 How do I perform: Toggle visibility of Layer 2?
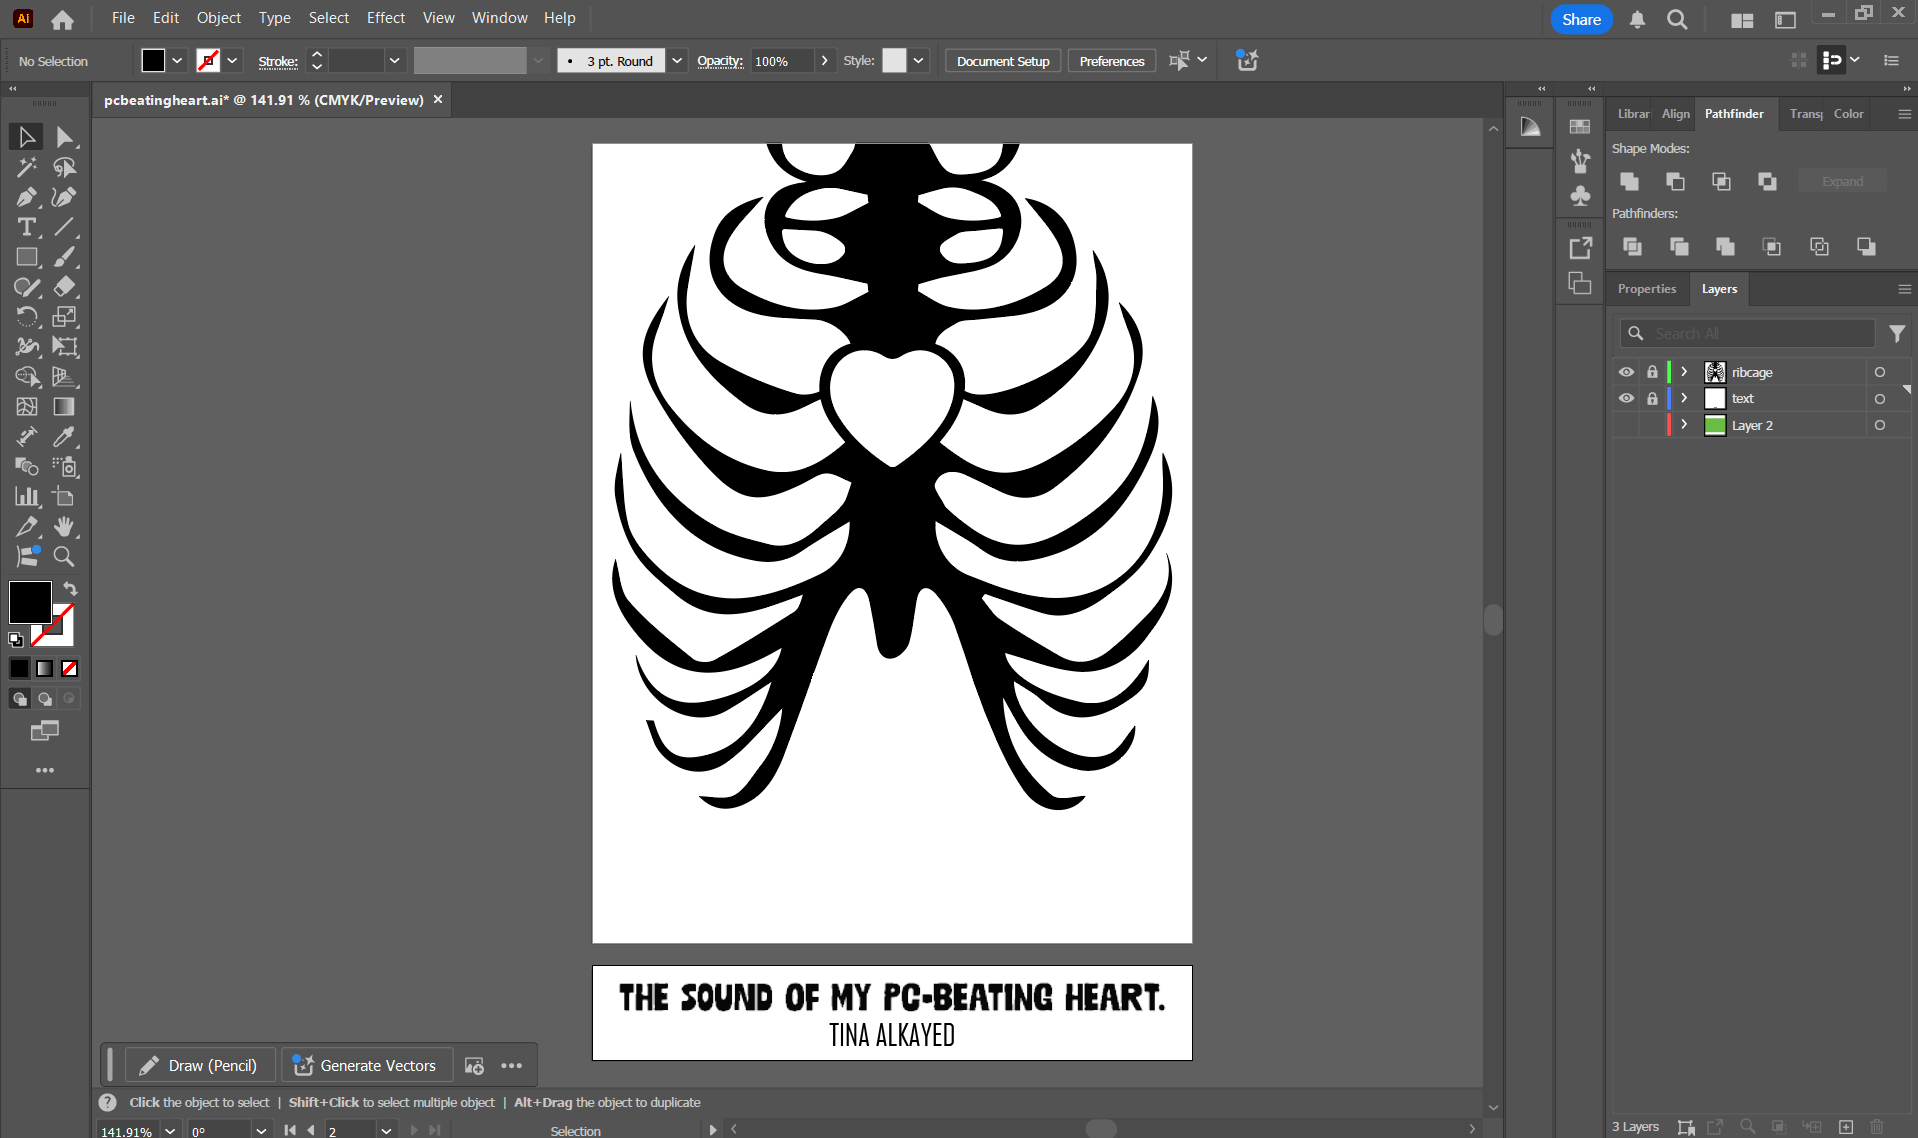[x=1627, y=424]
